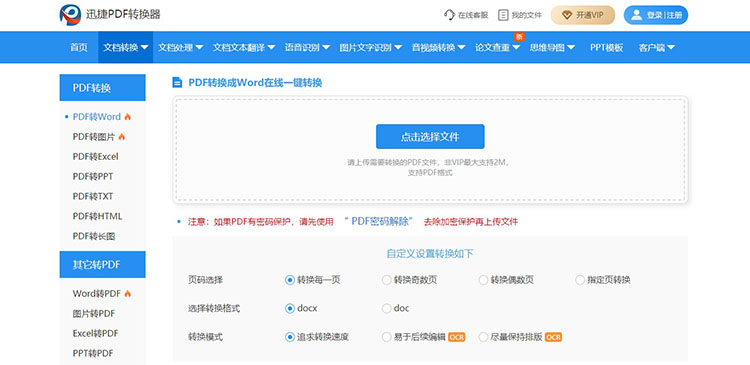Open the PPT模板 nav item
This screenshot has width=750, height=365.
(x=606, y=47)
